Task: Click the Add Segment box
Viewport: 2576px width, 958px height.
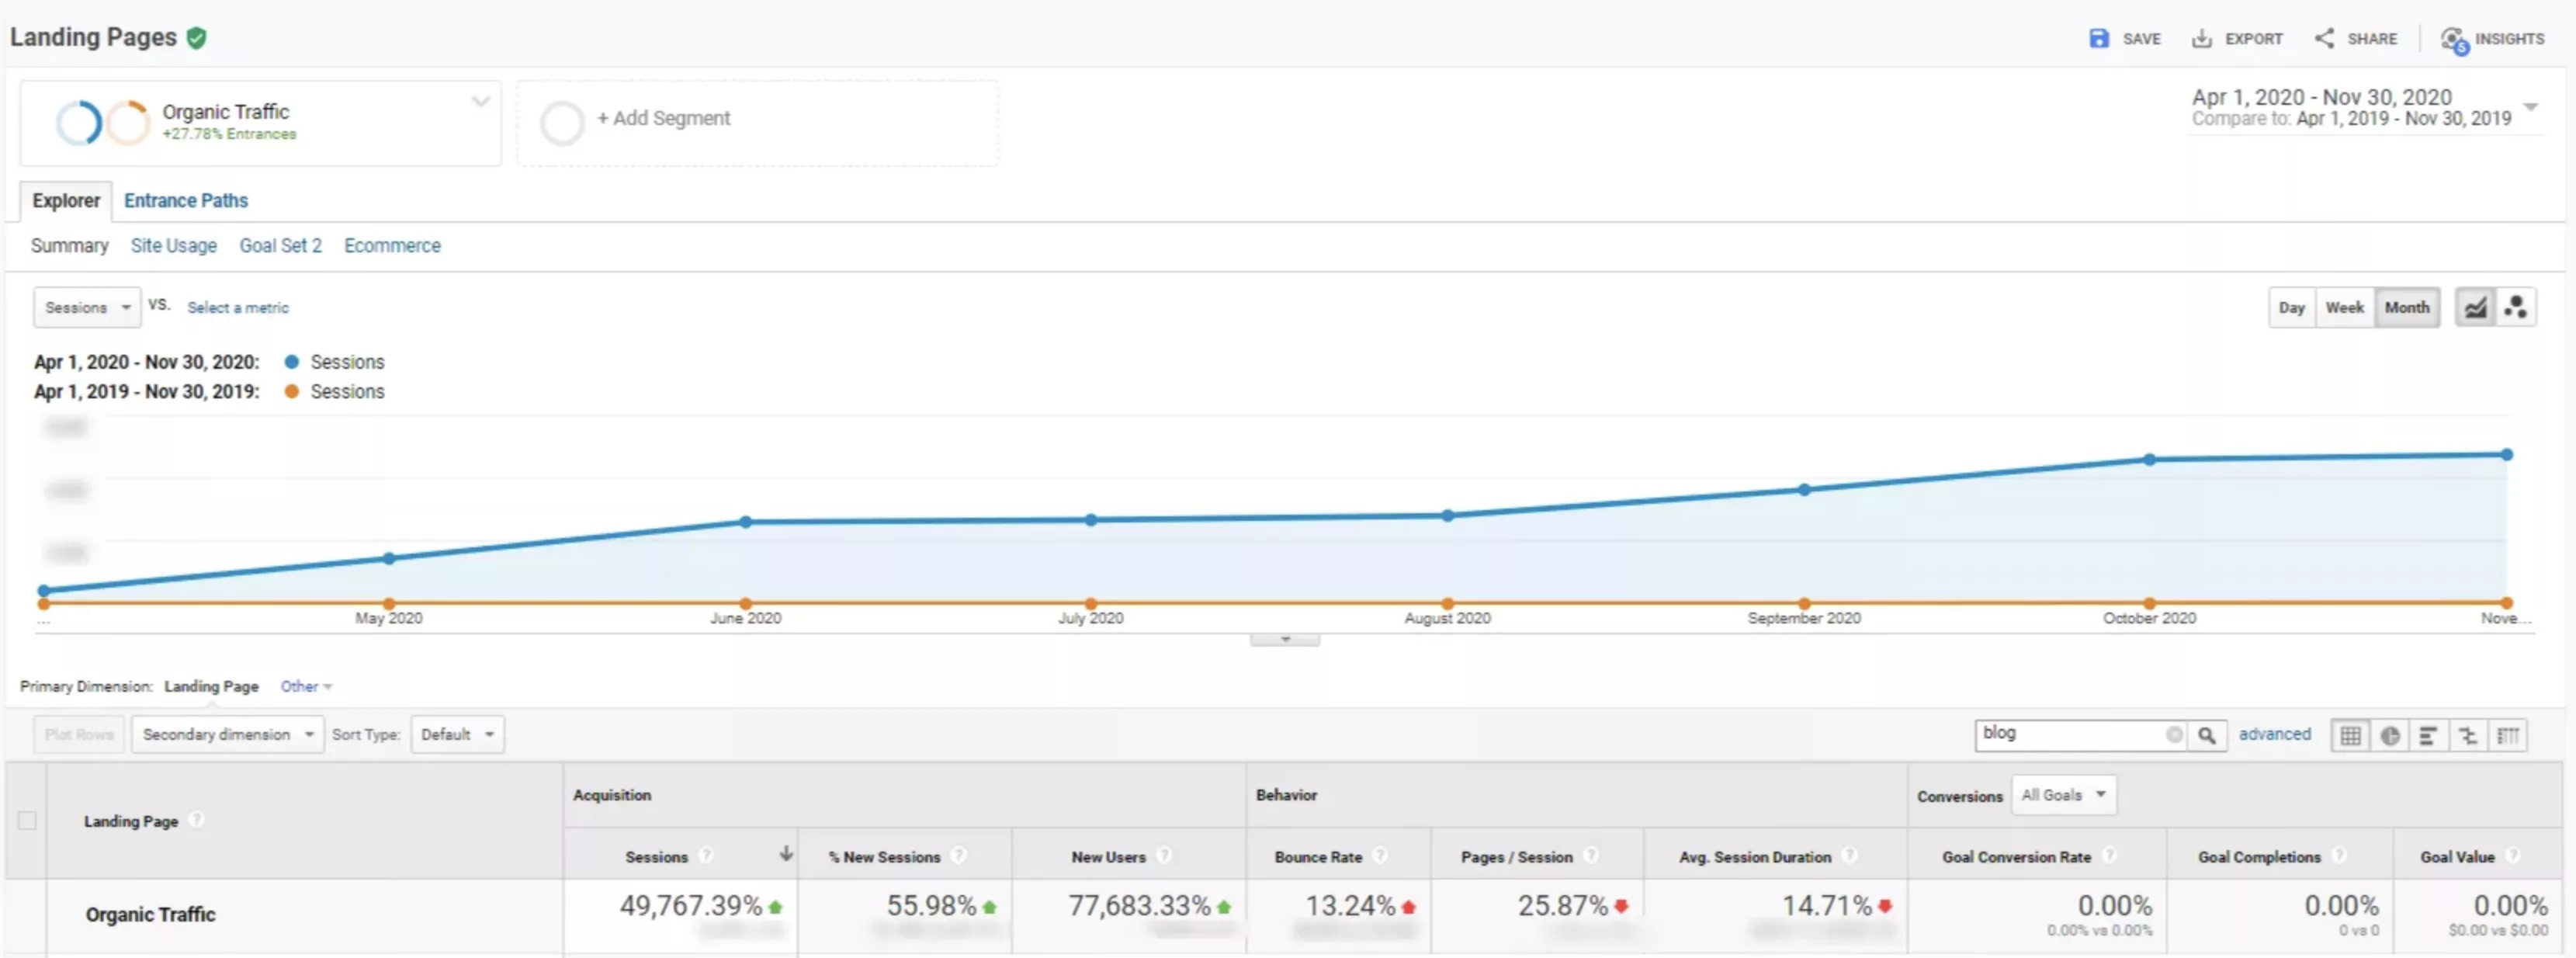Action: pos(757,123)
